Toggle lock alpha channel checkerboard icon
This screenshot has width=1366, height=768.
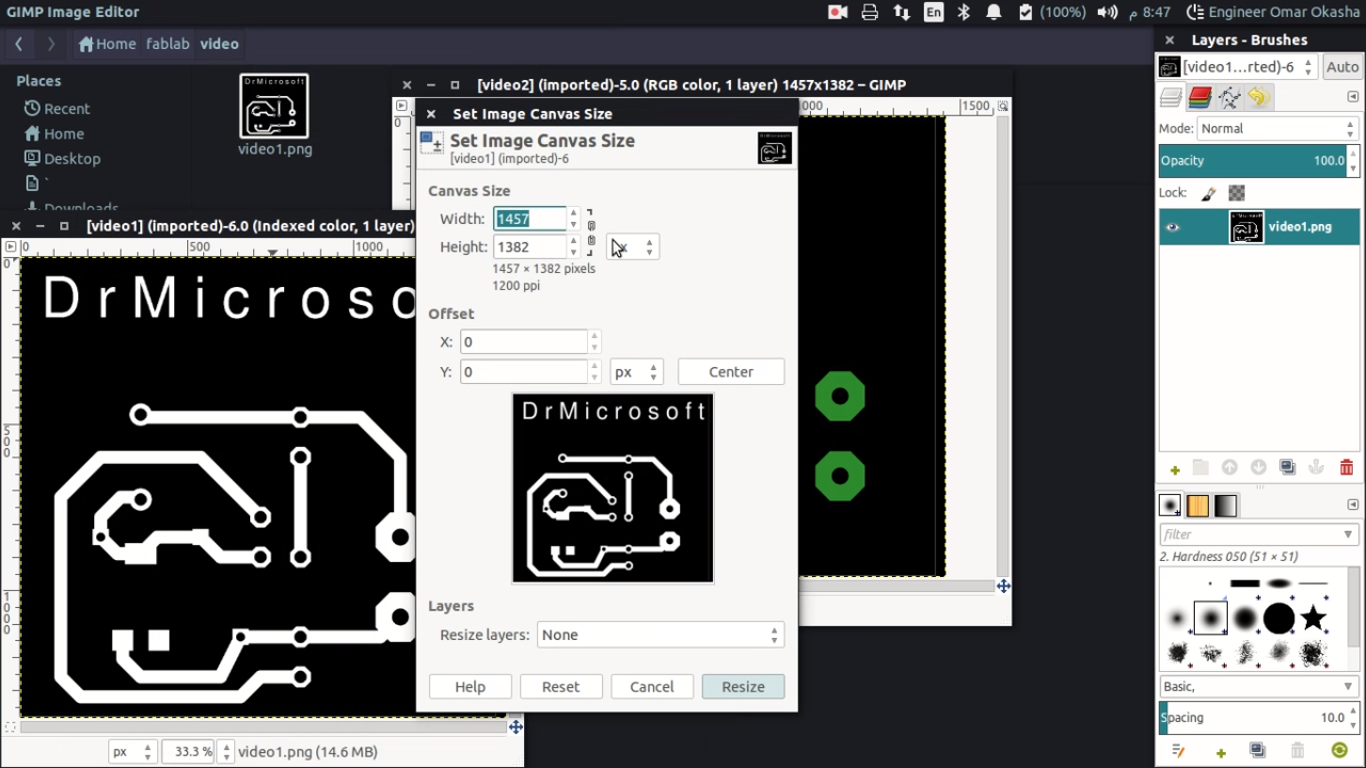tap(1237, 193)
